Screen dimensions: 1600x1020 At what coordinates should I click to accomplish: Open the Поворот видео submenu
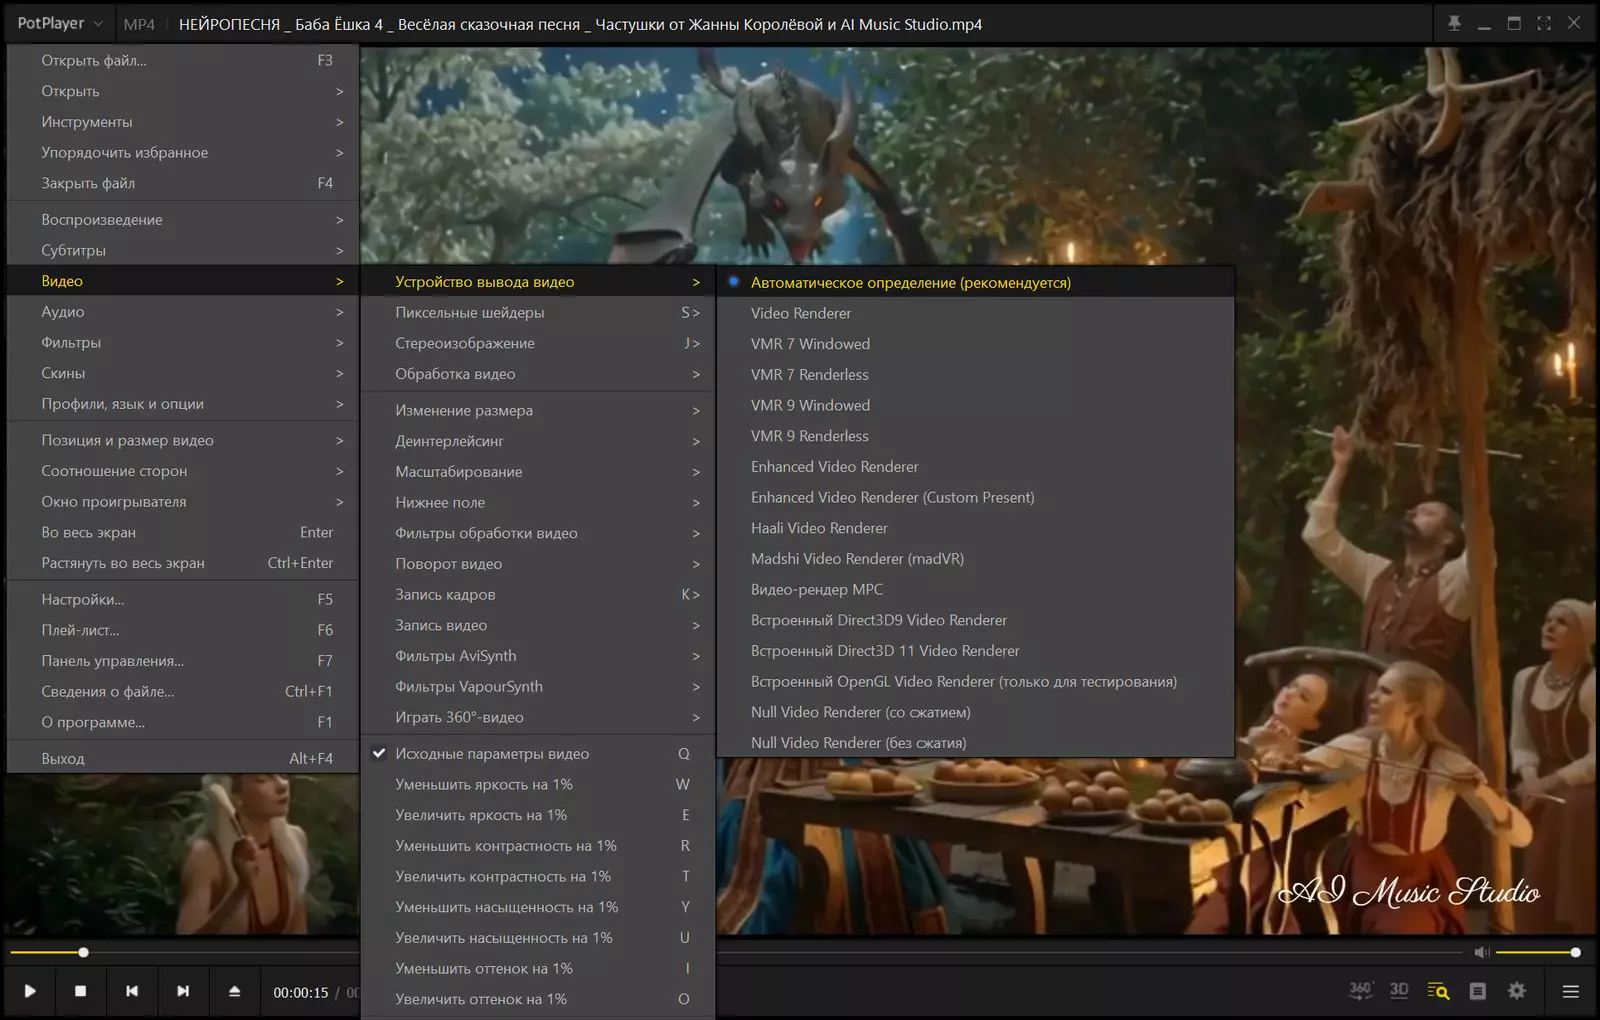(x=538, y=564)
